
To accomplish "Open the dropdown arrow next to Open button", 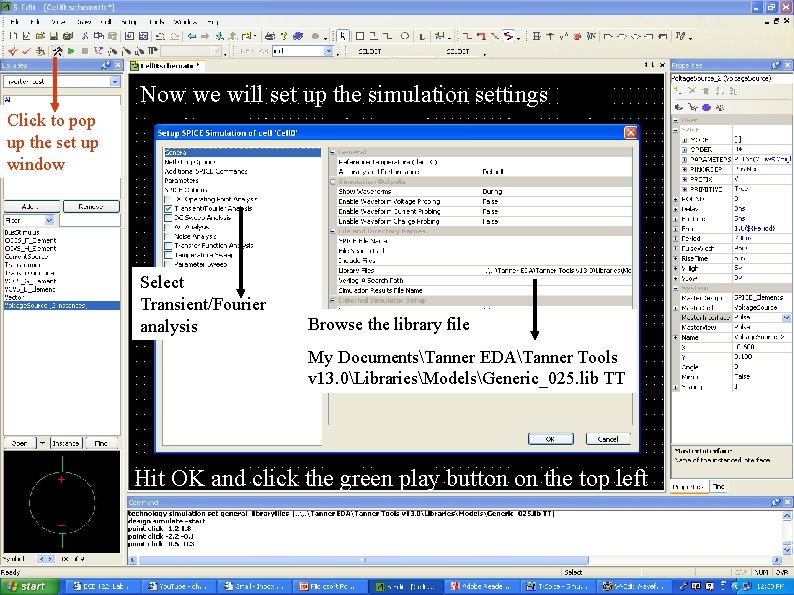I will pos(43,443).
